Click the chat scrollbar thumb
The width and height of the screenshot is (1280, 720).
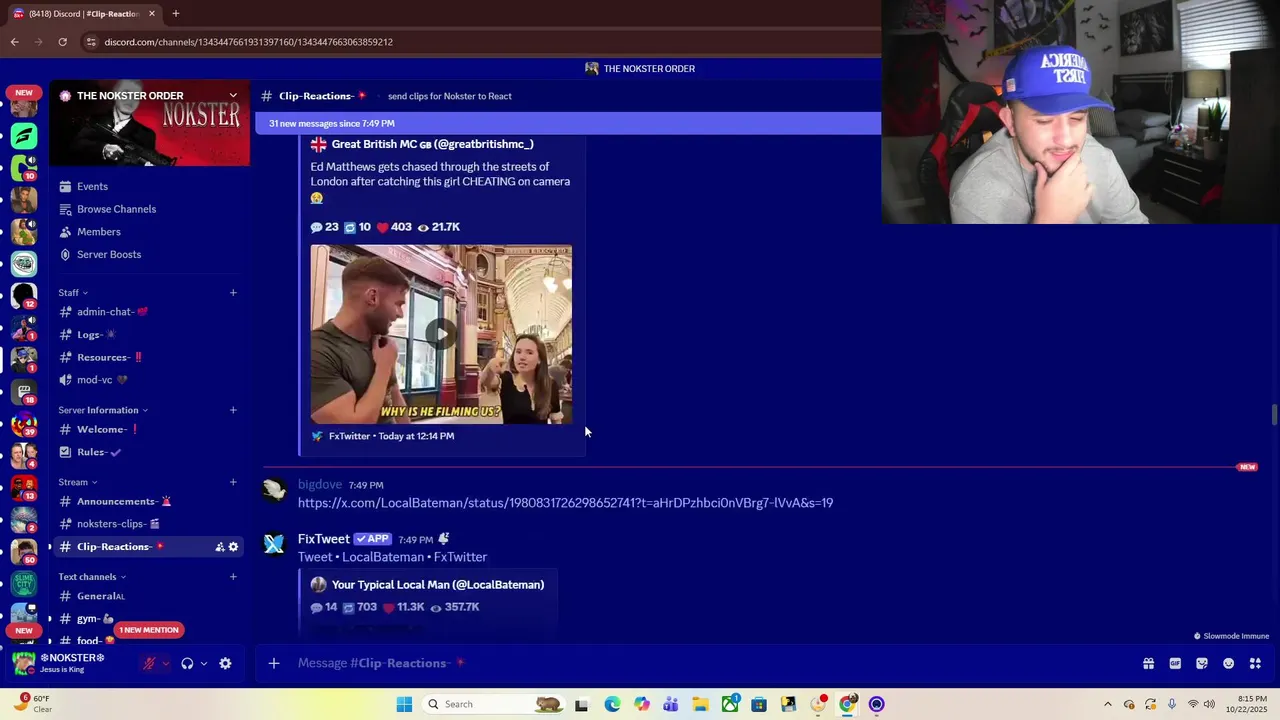(x=1274, y=414)
